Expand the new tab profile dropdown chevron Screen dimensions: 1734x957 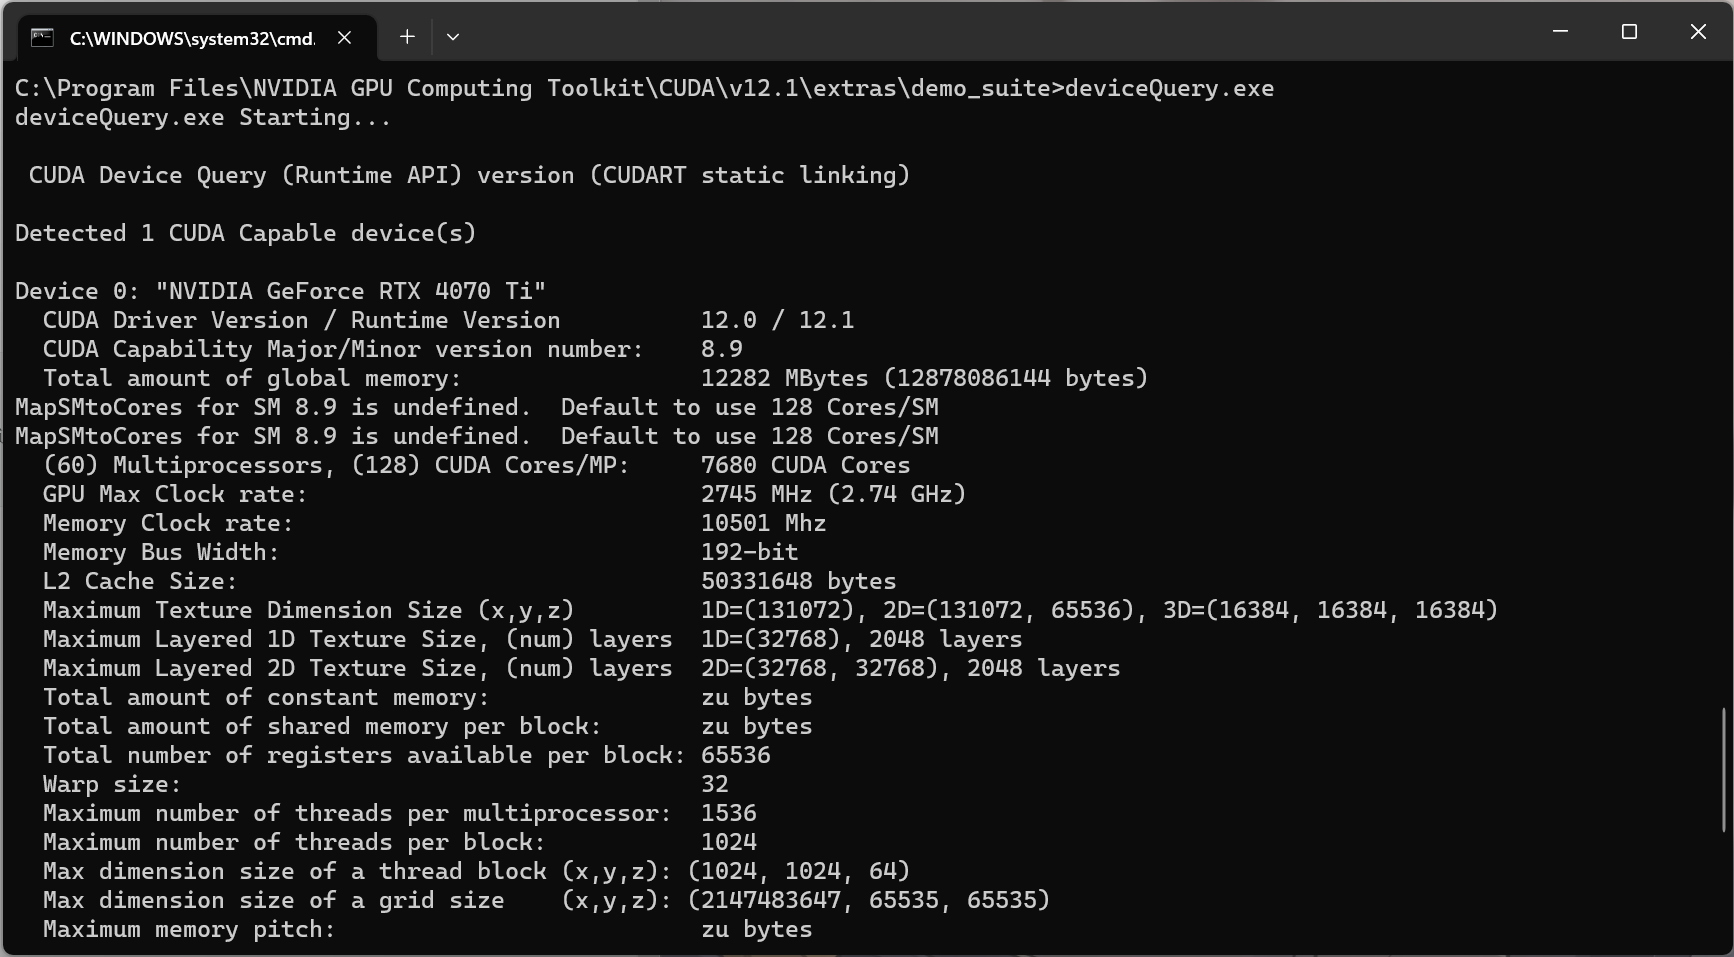pos(453,37)
